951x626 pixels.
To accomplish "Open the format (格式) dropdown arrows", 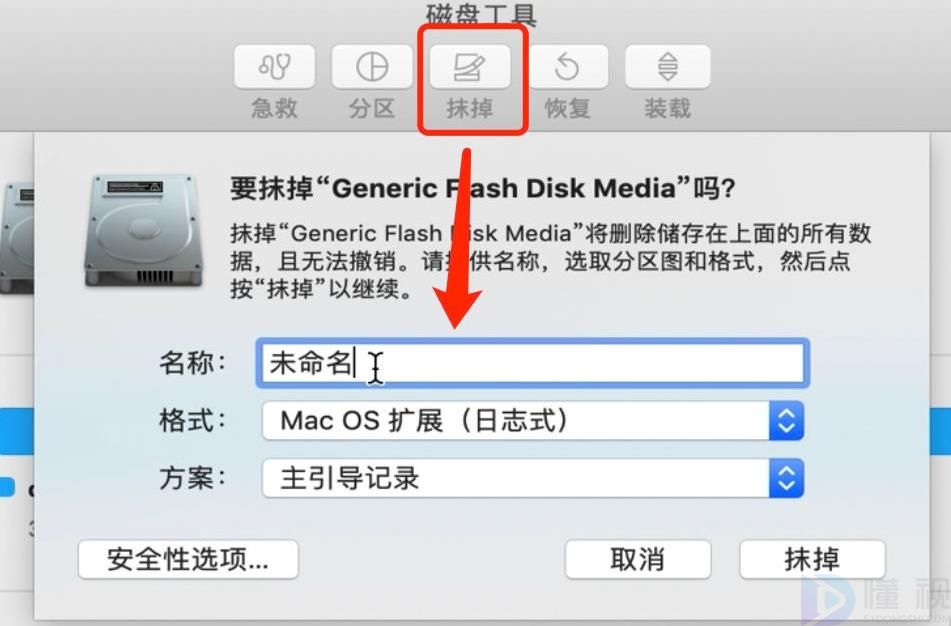I will coord(787,420).
